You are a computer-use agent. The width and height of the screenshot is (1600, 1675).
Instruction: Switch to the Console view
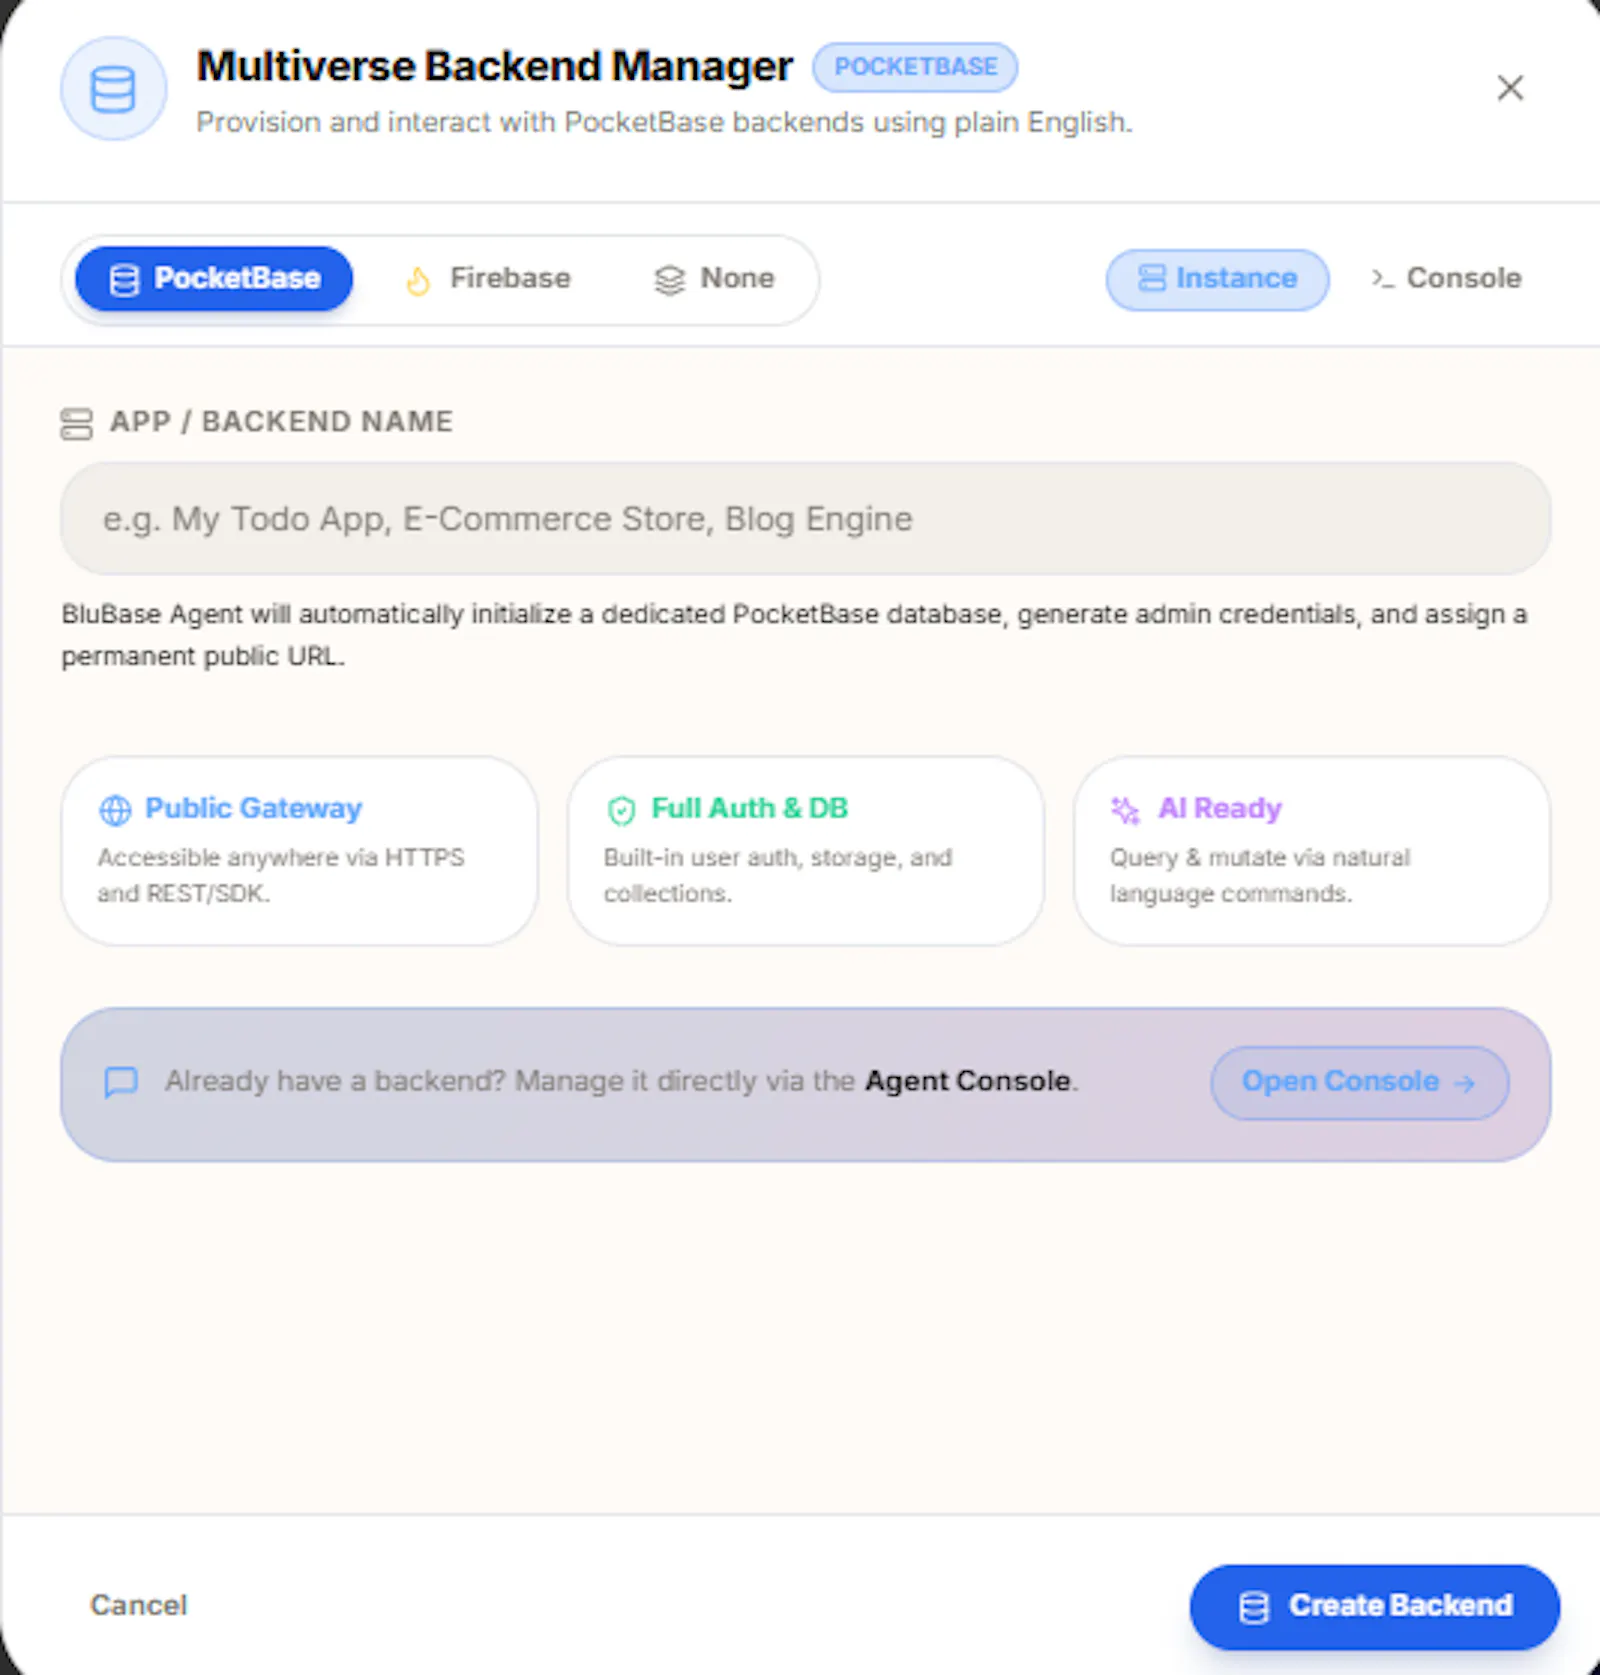pyautogui.click(x=1446, y=279)
